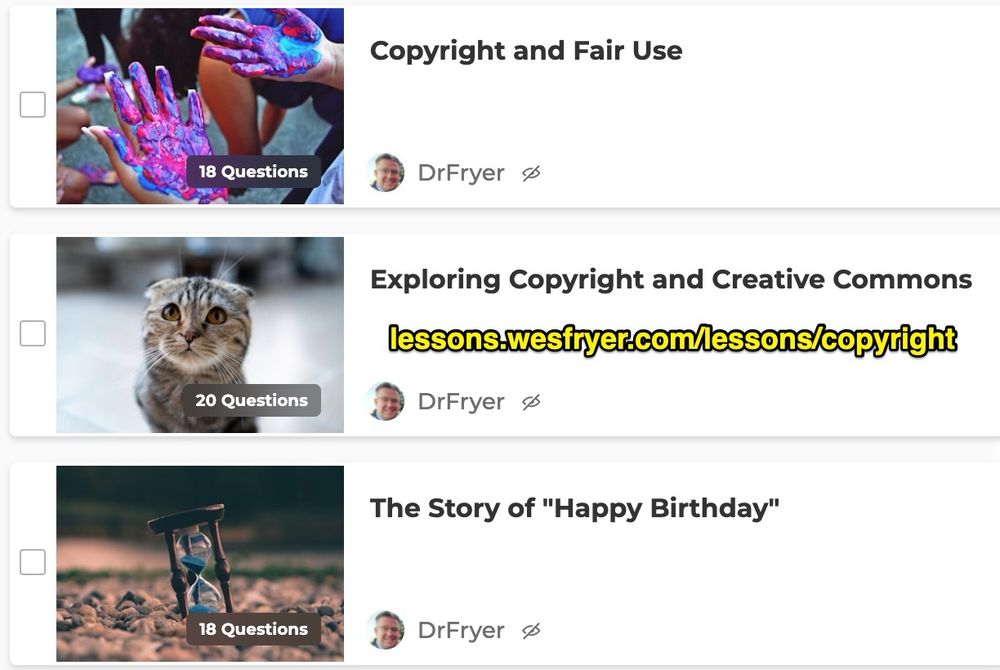
Task: Tick the checkbox for The Story of Happy Birthday
Action: pyautogui.click(x=33, y=562)
